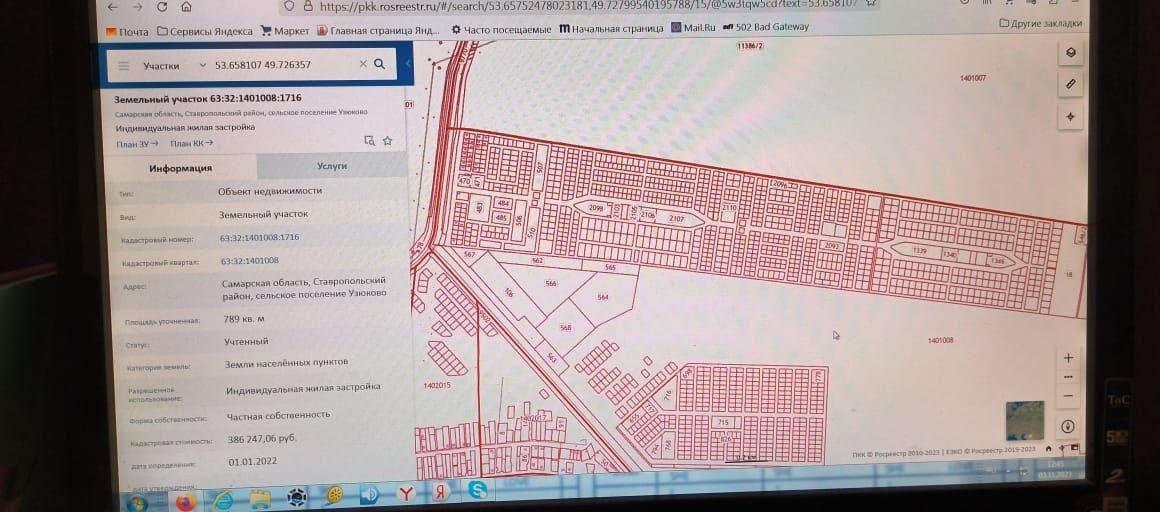Expand the Участки search type dropdown

[202, 66]
